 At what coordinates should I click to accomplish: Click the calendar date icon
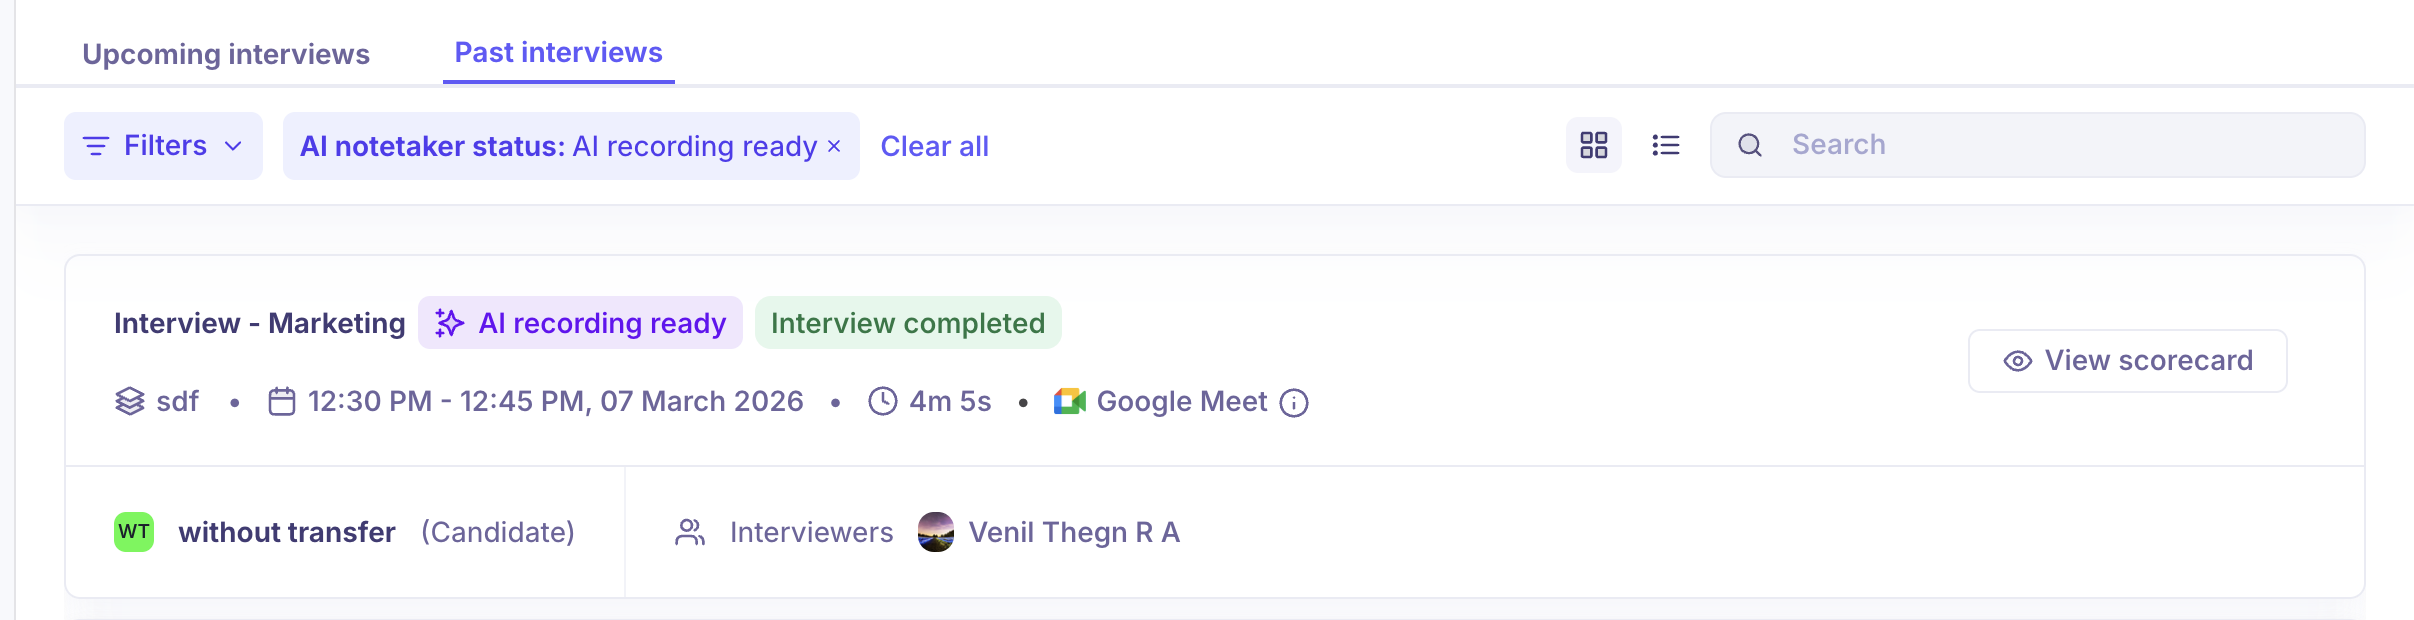click(x=282, y=401)
